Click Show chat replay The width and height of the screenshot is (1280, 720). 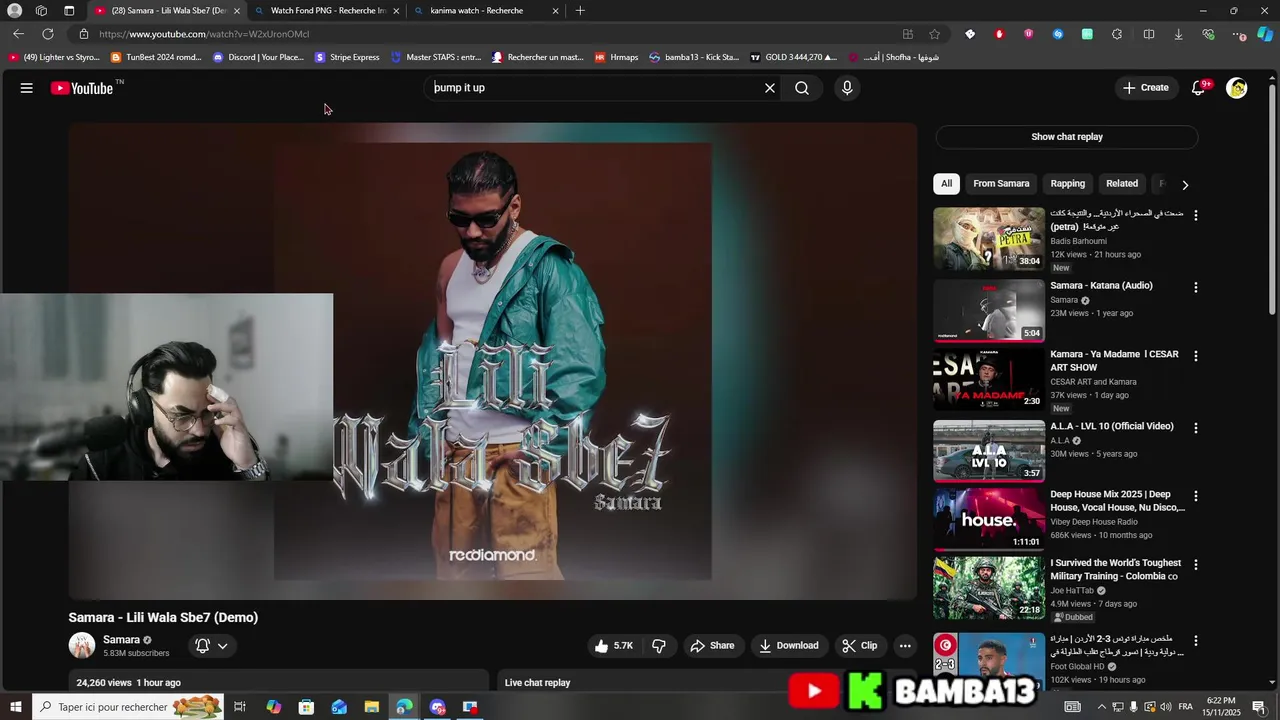pyautogui.click(x=1067, y=137)
